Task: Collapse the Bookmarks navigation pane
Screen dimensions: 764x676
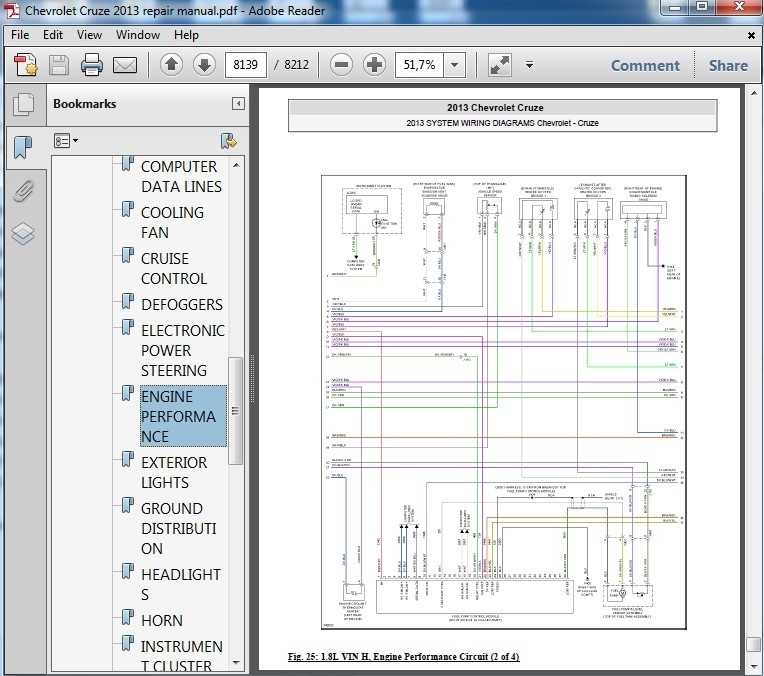Action: pos(238,104)
